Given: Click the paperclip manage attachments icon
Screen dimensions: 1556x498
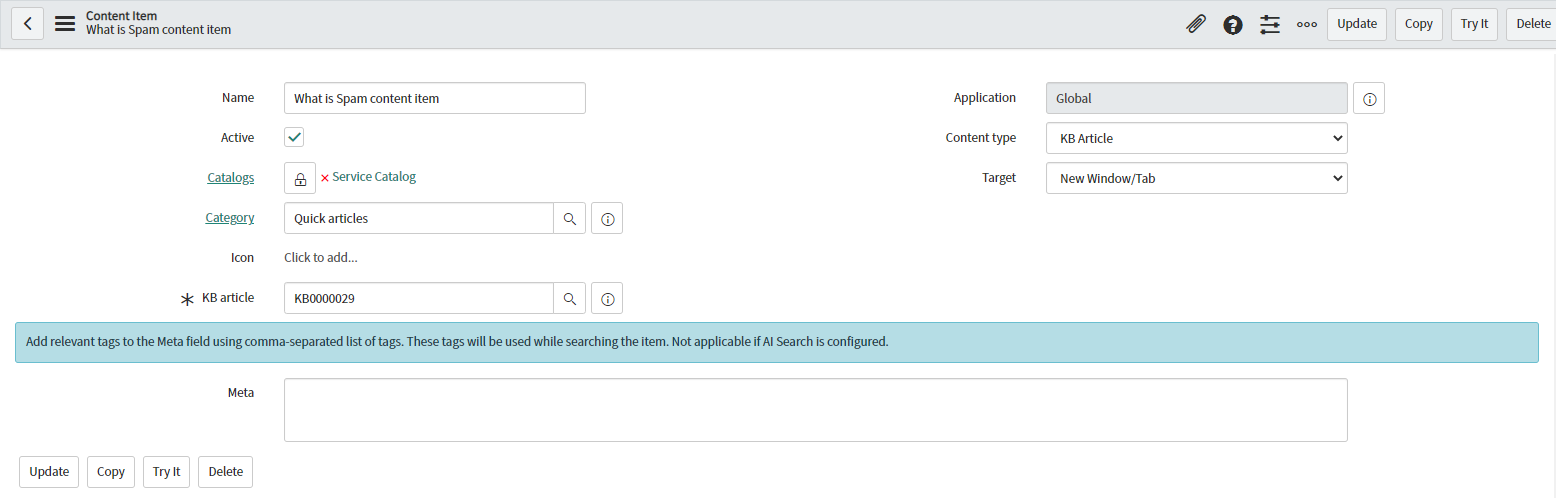Looking at the screenshot, I should point(1195,24).
